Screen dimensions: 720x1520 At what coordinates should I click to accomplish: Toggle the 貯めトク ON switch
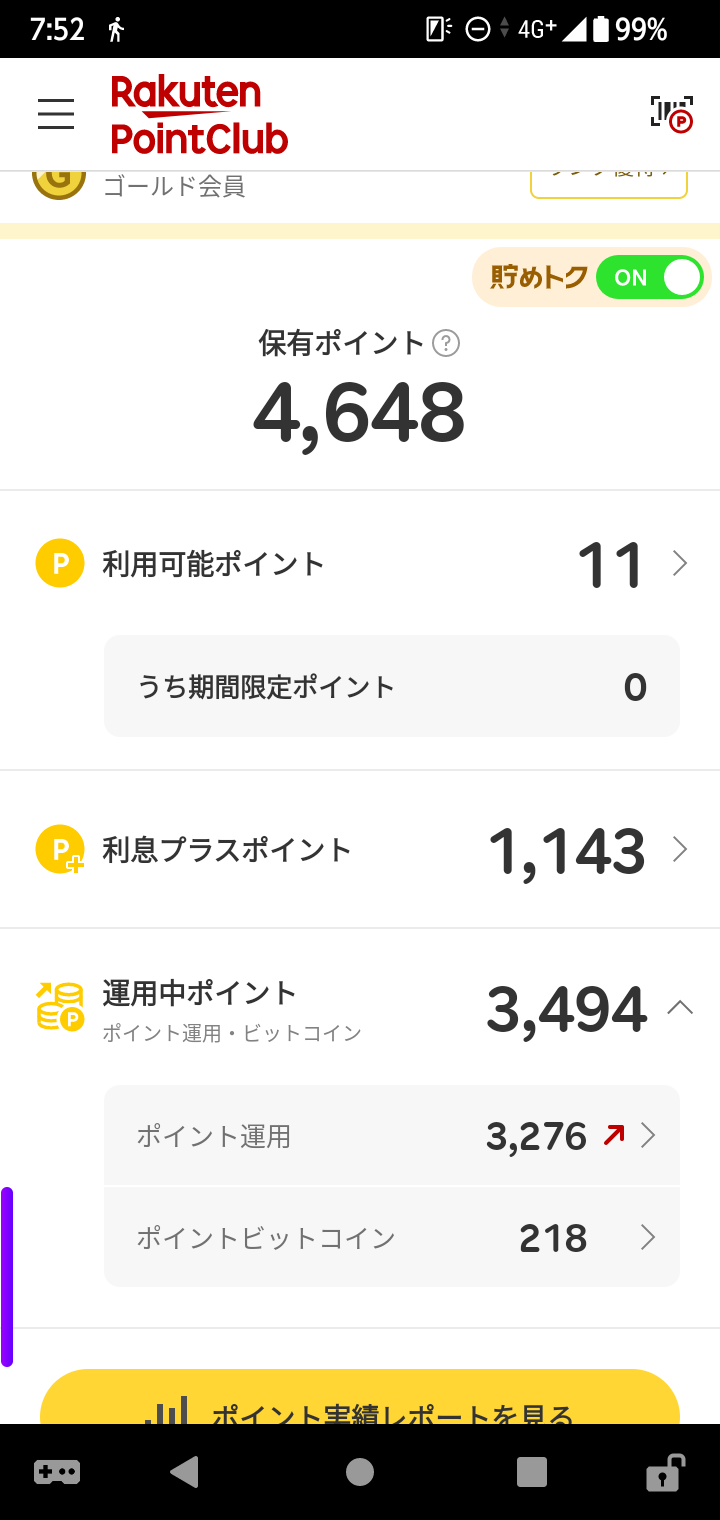click(x=649, y=278)
